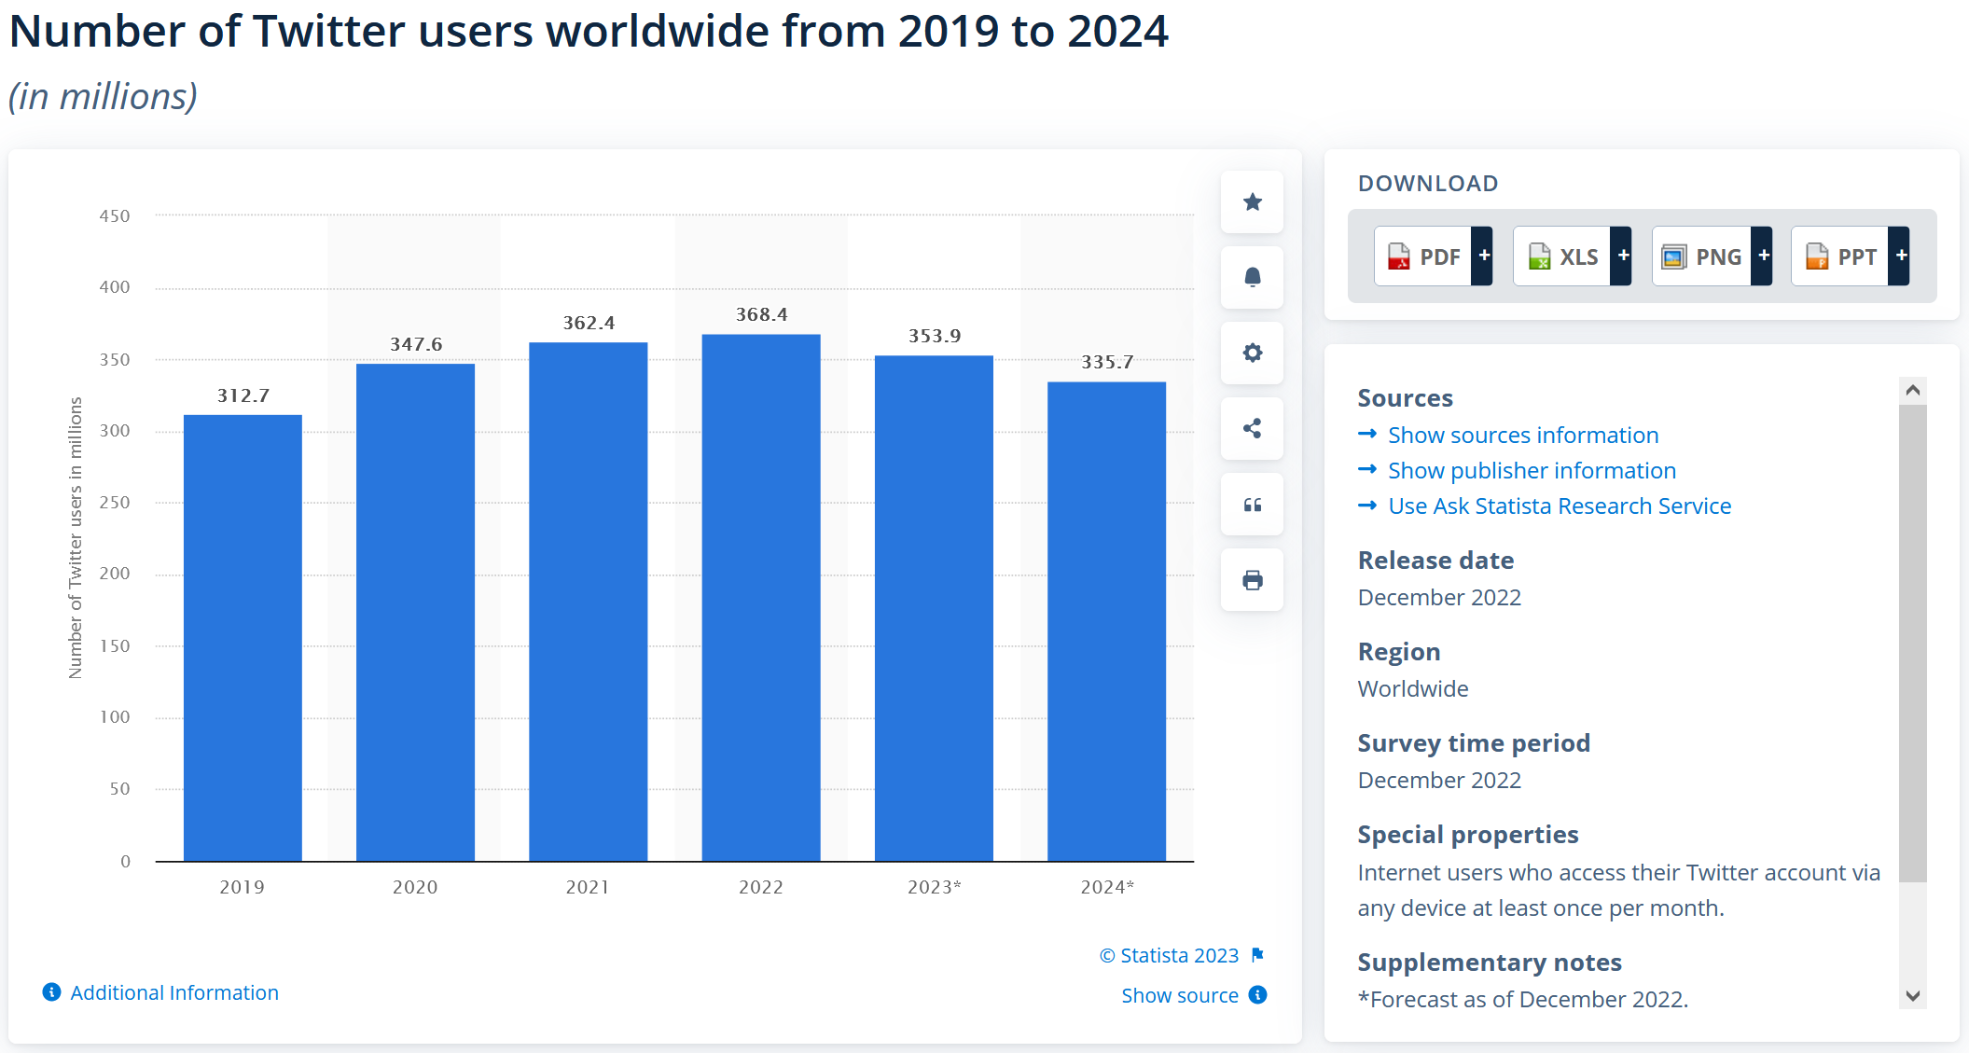Click the plus beside XLS
The image size is (1969, 1053).
click(1622, 257)
